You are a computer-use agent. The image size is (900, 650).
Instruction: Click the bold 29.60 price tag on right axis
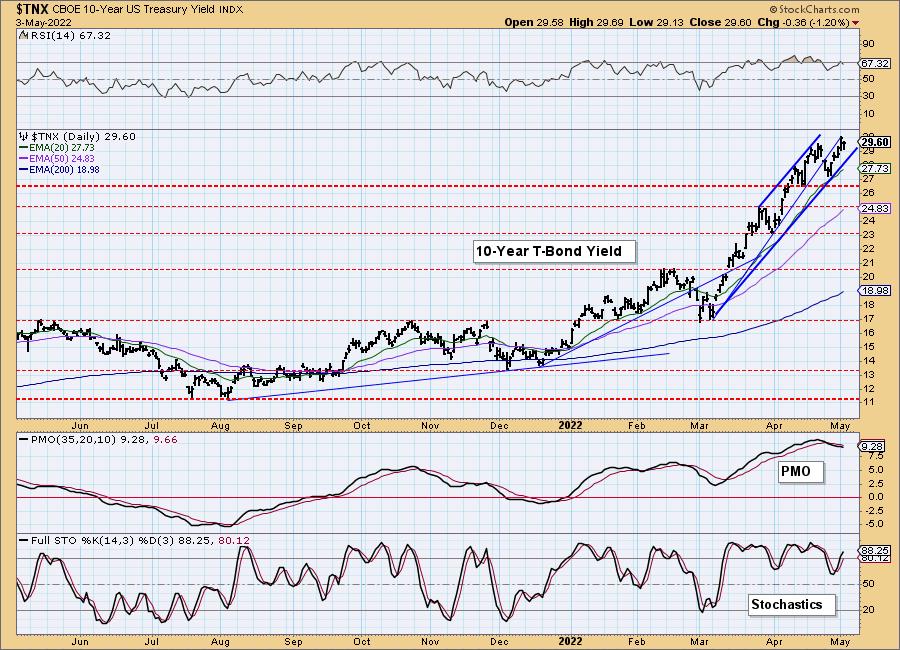[x=875, y=142]
